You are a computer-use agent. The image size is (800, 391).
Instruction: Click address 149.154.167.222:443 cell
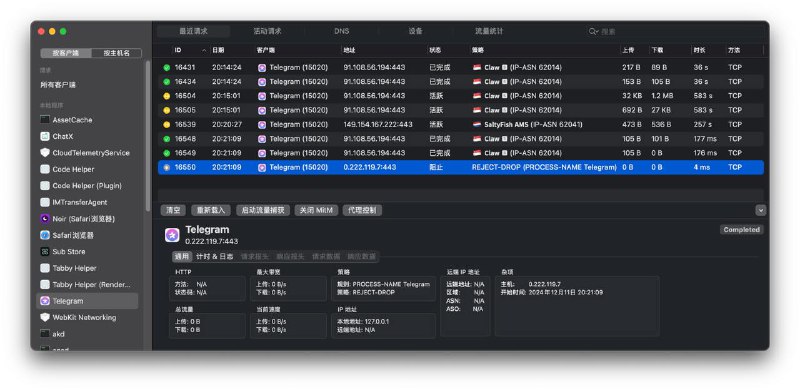click(x=378, y=125)
